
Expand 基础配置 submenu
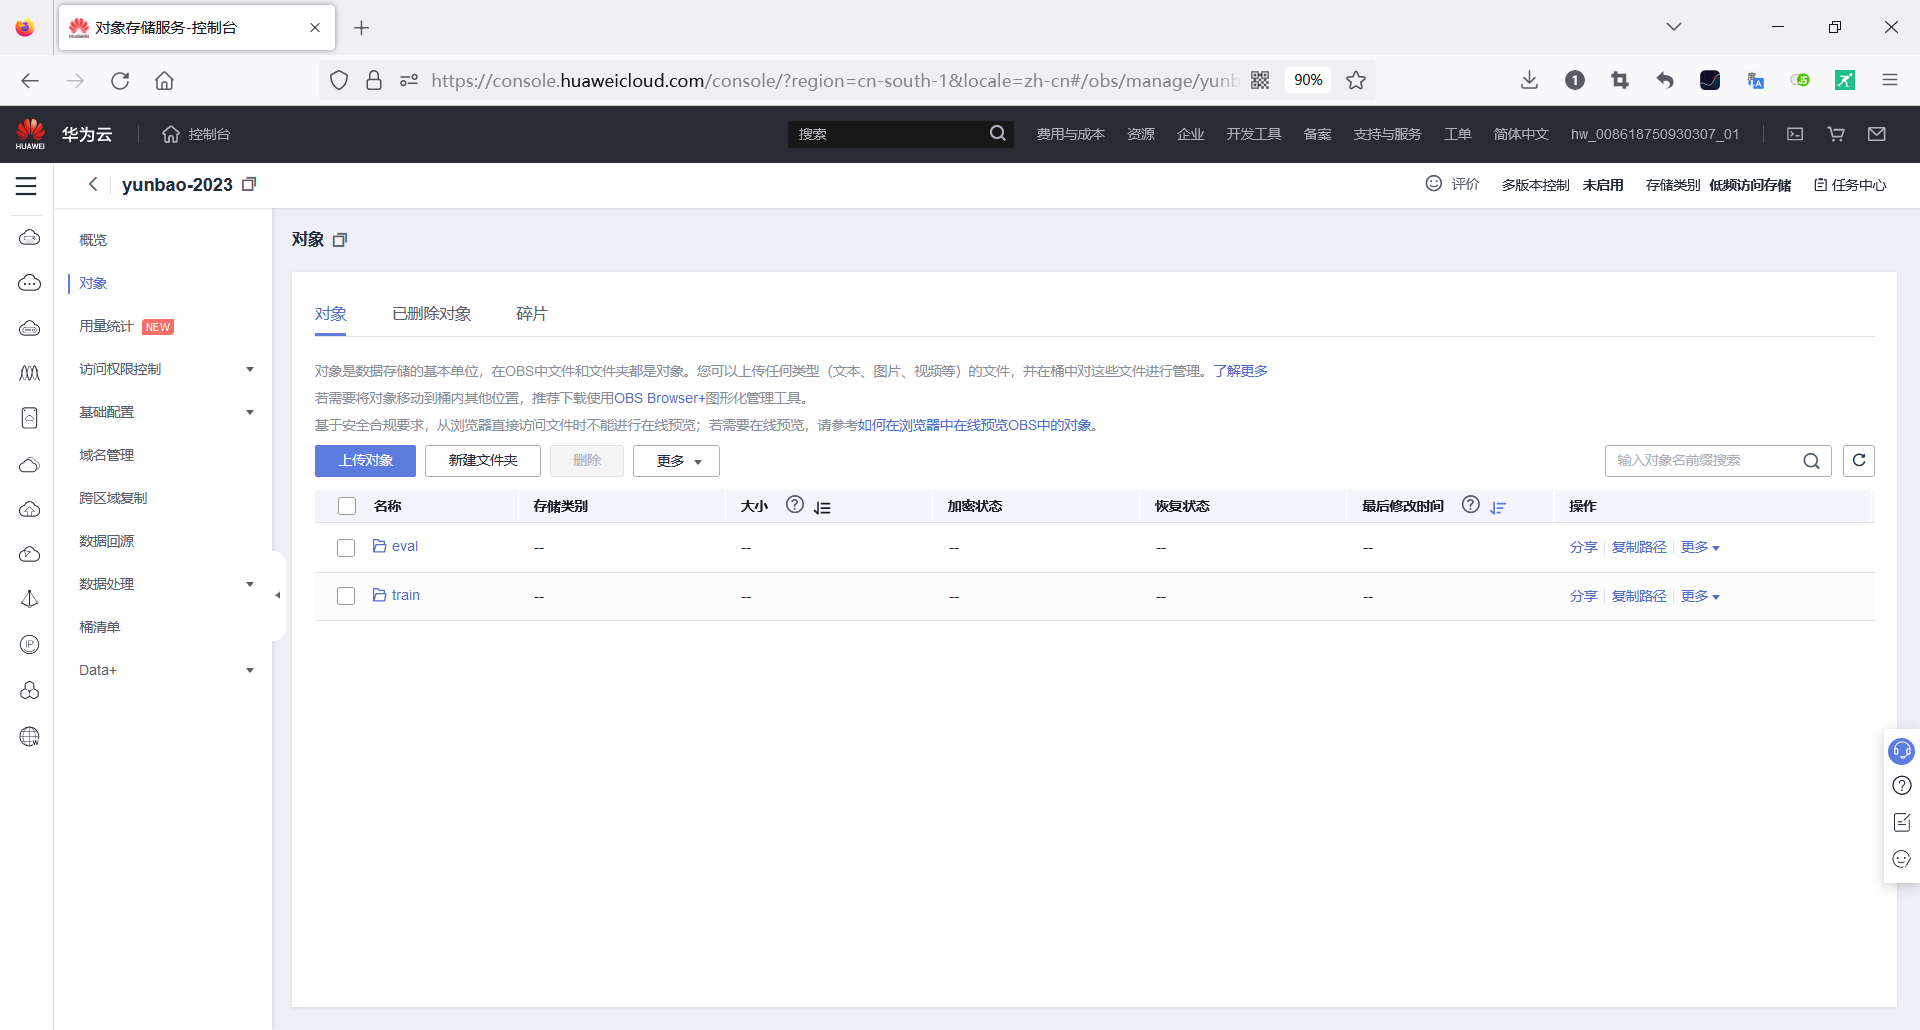(x=250, y=413)
